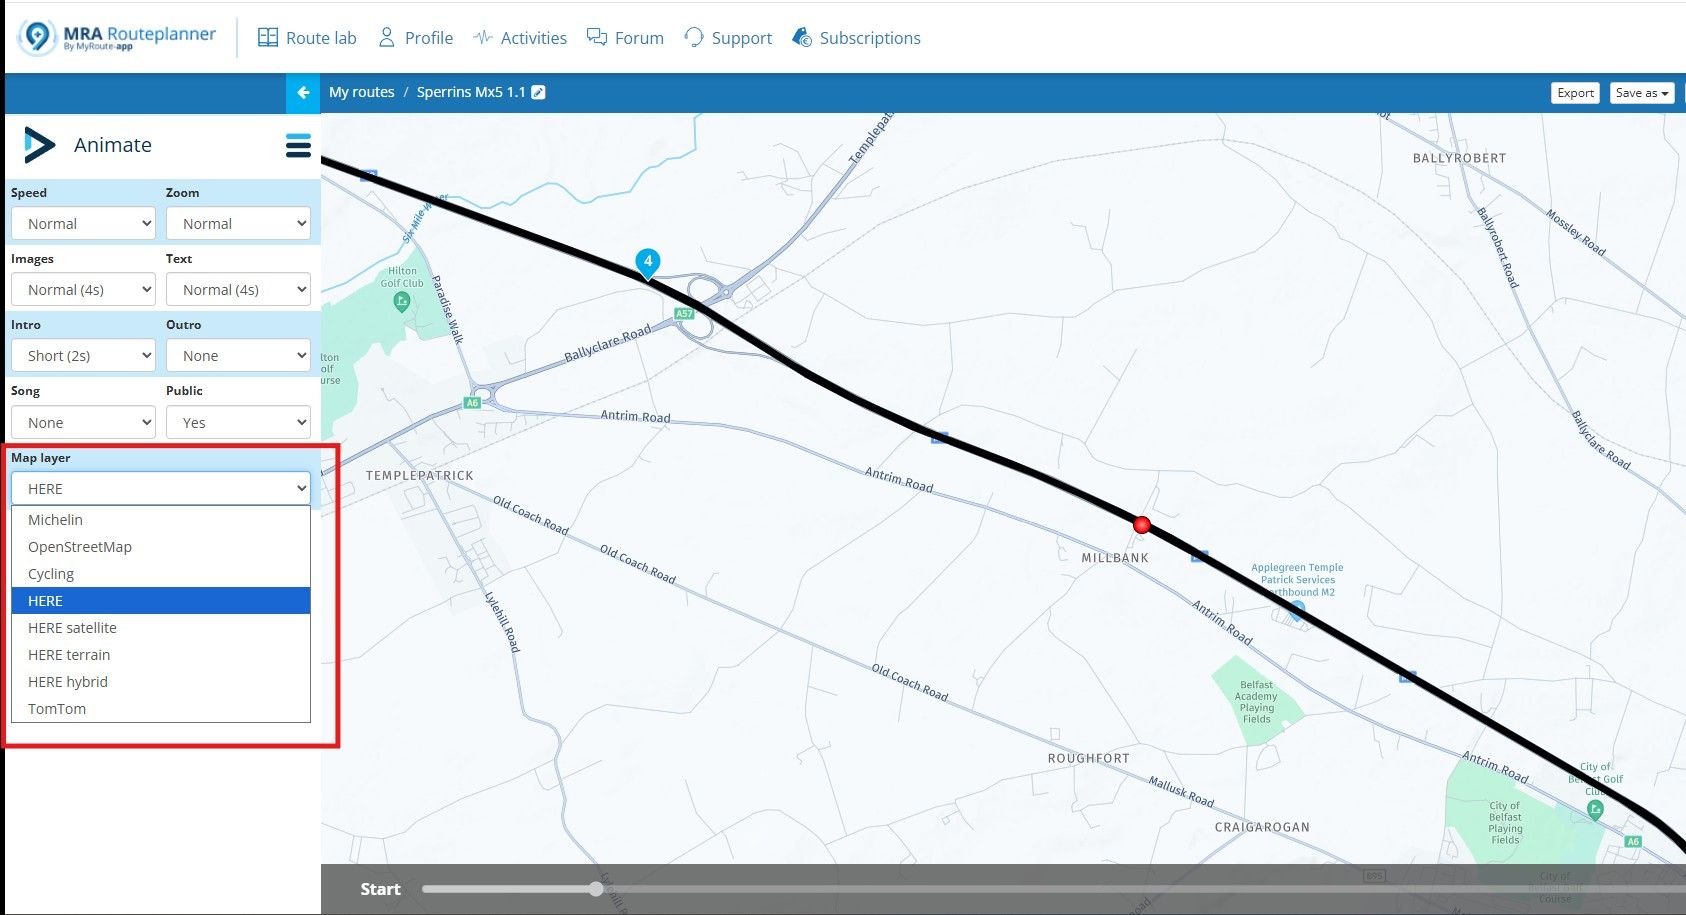Screen dimensions: 1686x915
Task: Open the Intro dropdown
Action: click(x=84, y=356)
